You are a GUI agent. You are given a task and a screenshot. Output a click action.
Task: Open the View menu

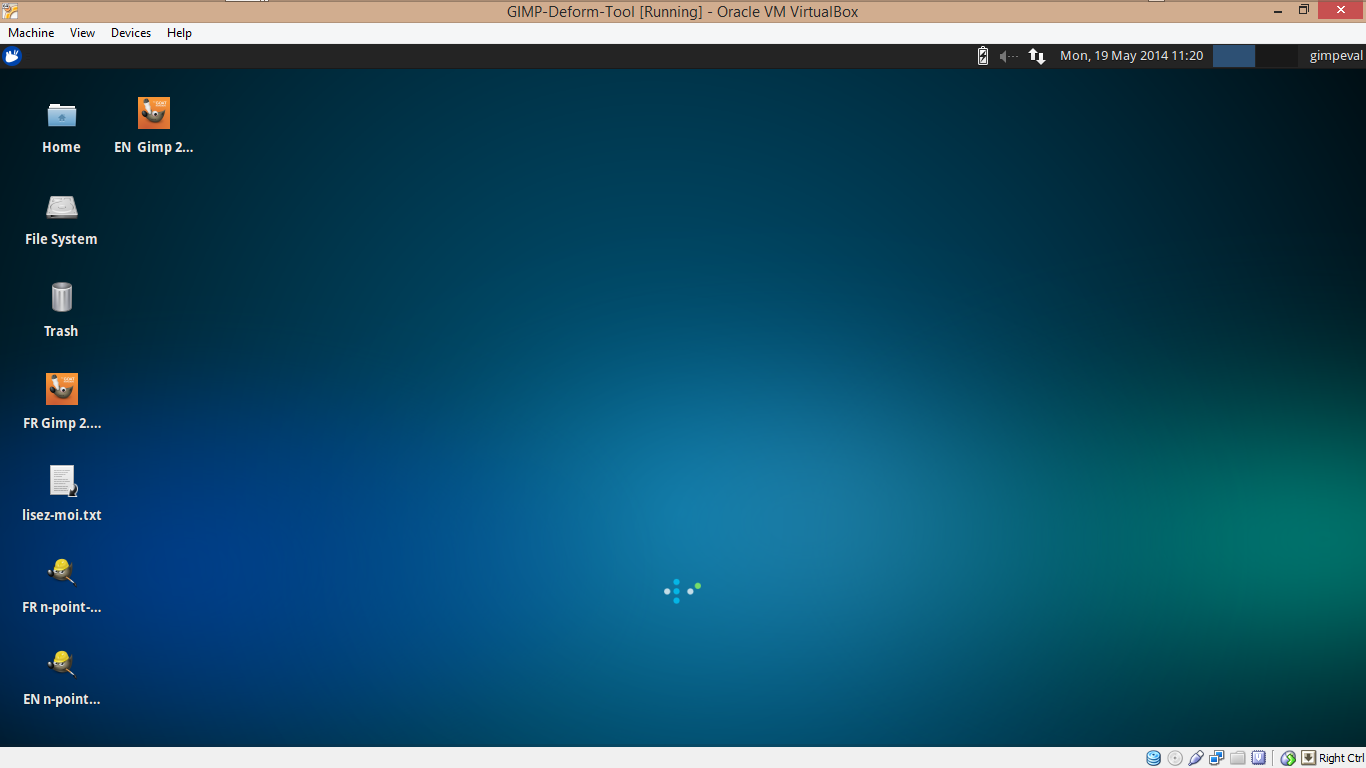coord(83,33)
